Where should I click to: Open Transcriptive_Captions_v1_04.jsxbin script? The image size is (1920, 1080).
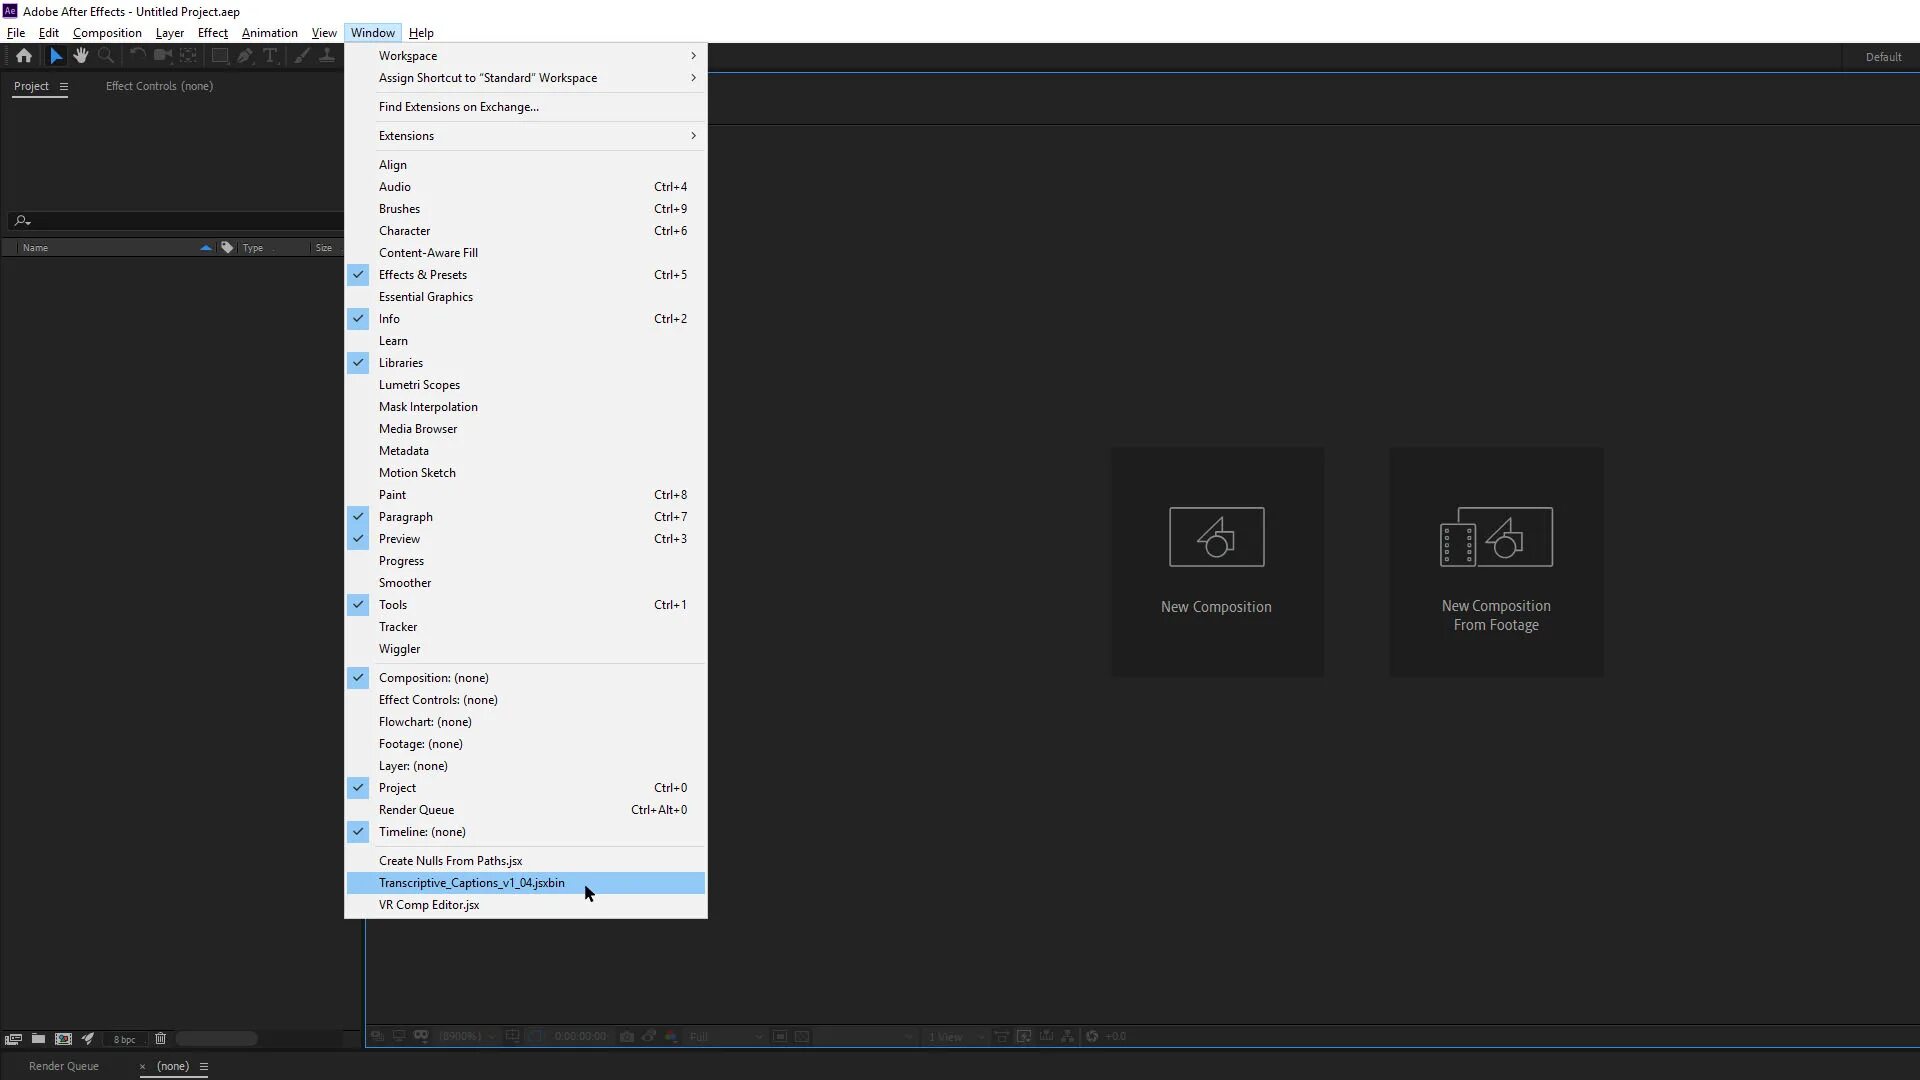(472, 883)
